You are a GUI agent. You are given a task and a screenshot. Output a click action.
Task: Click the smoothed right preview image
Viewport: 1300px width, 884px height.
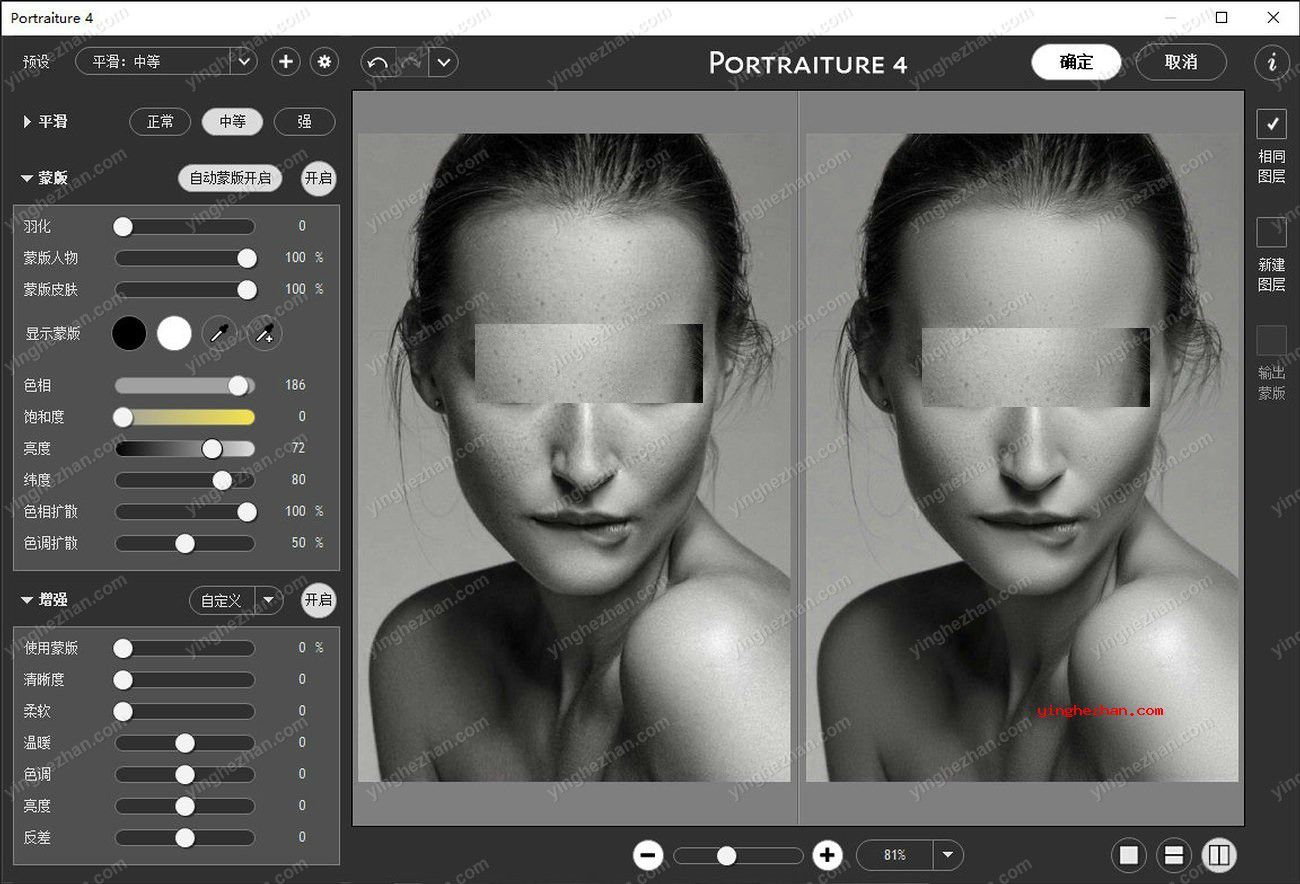(1022, 458)
